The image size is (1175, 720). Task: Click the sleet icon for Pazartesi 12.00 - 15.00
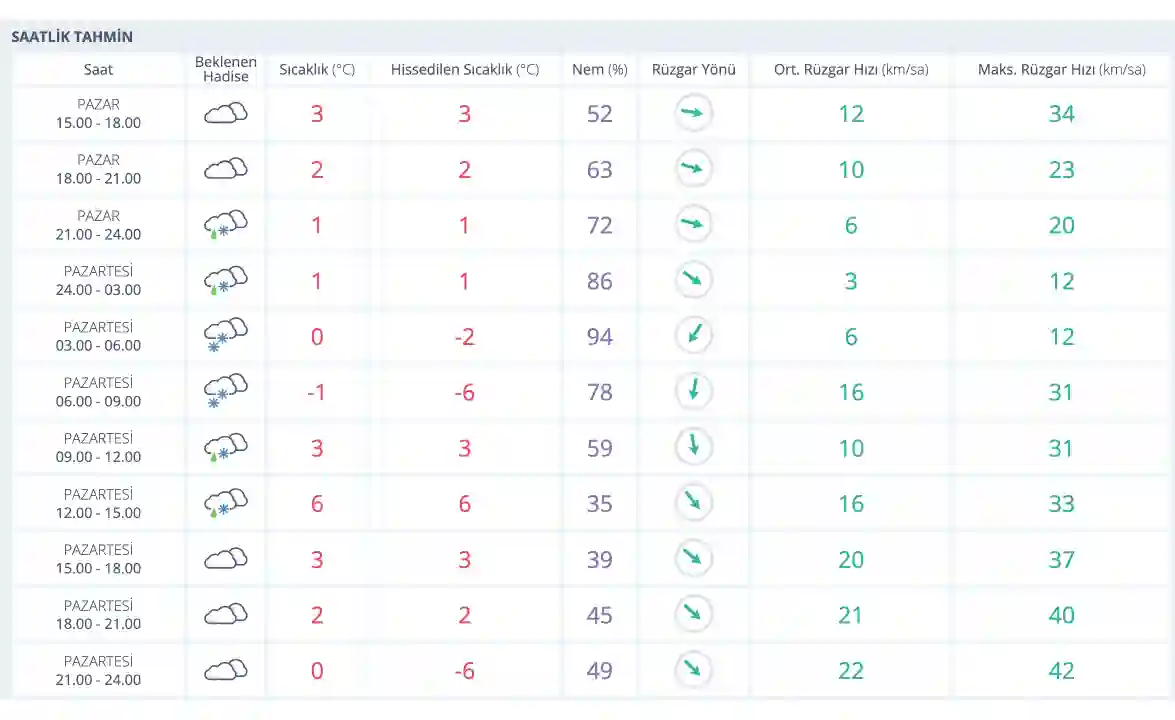pyautogui.click(x=225, y=503)
